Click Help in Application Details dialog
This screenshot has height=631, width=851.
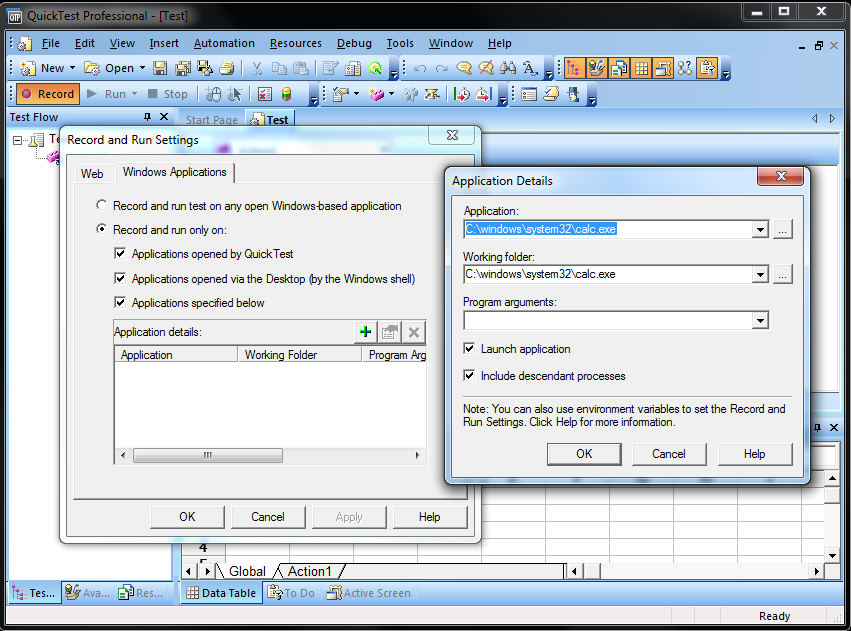[755, 454]
